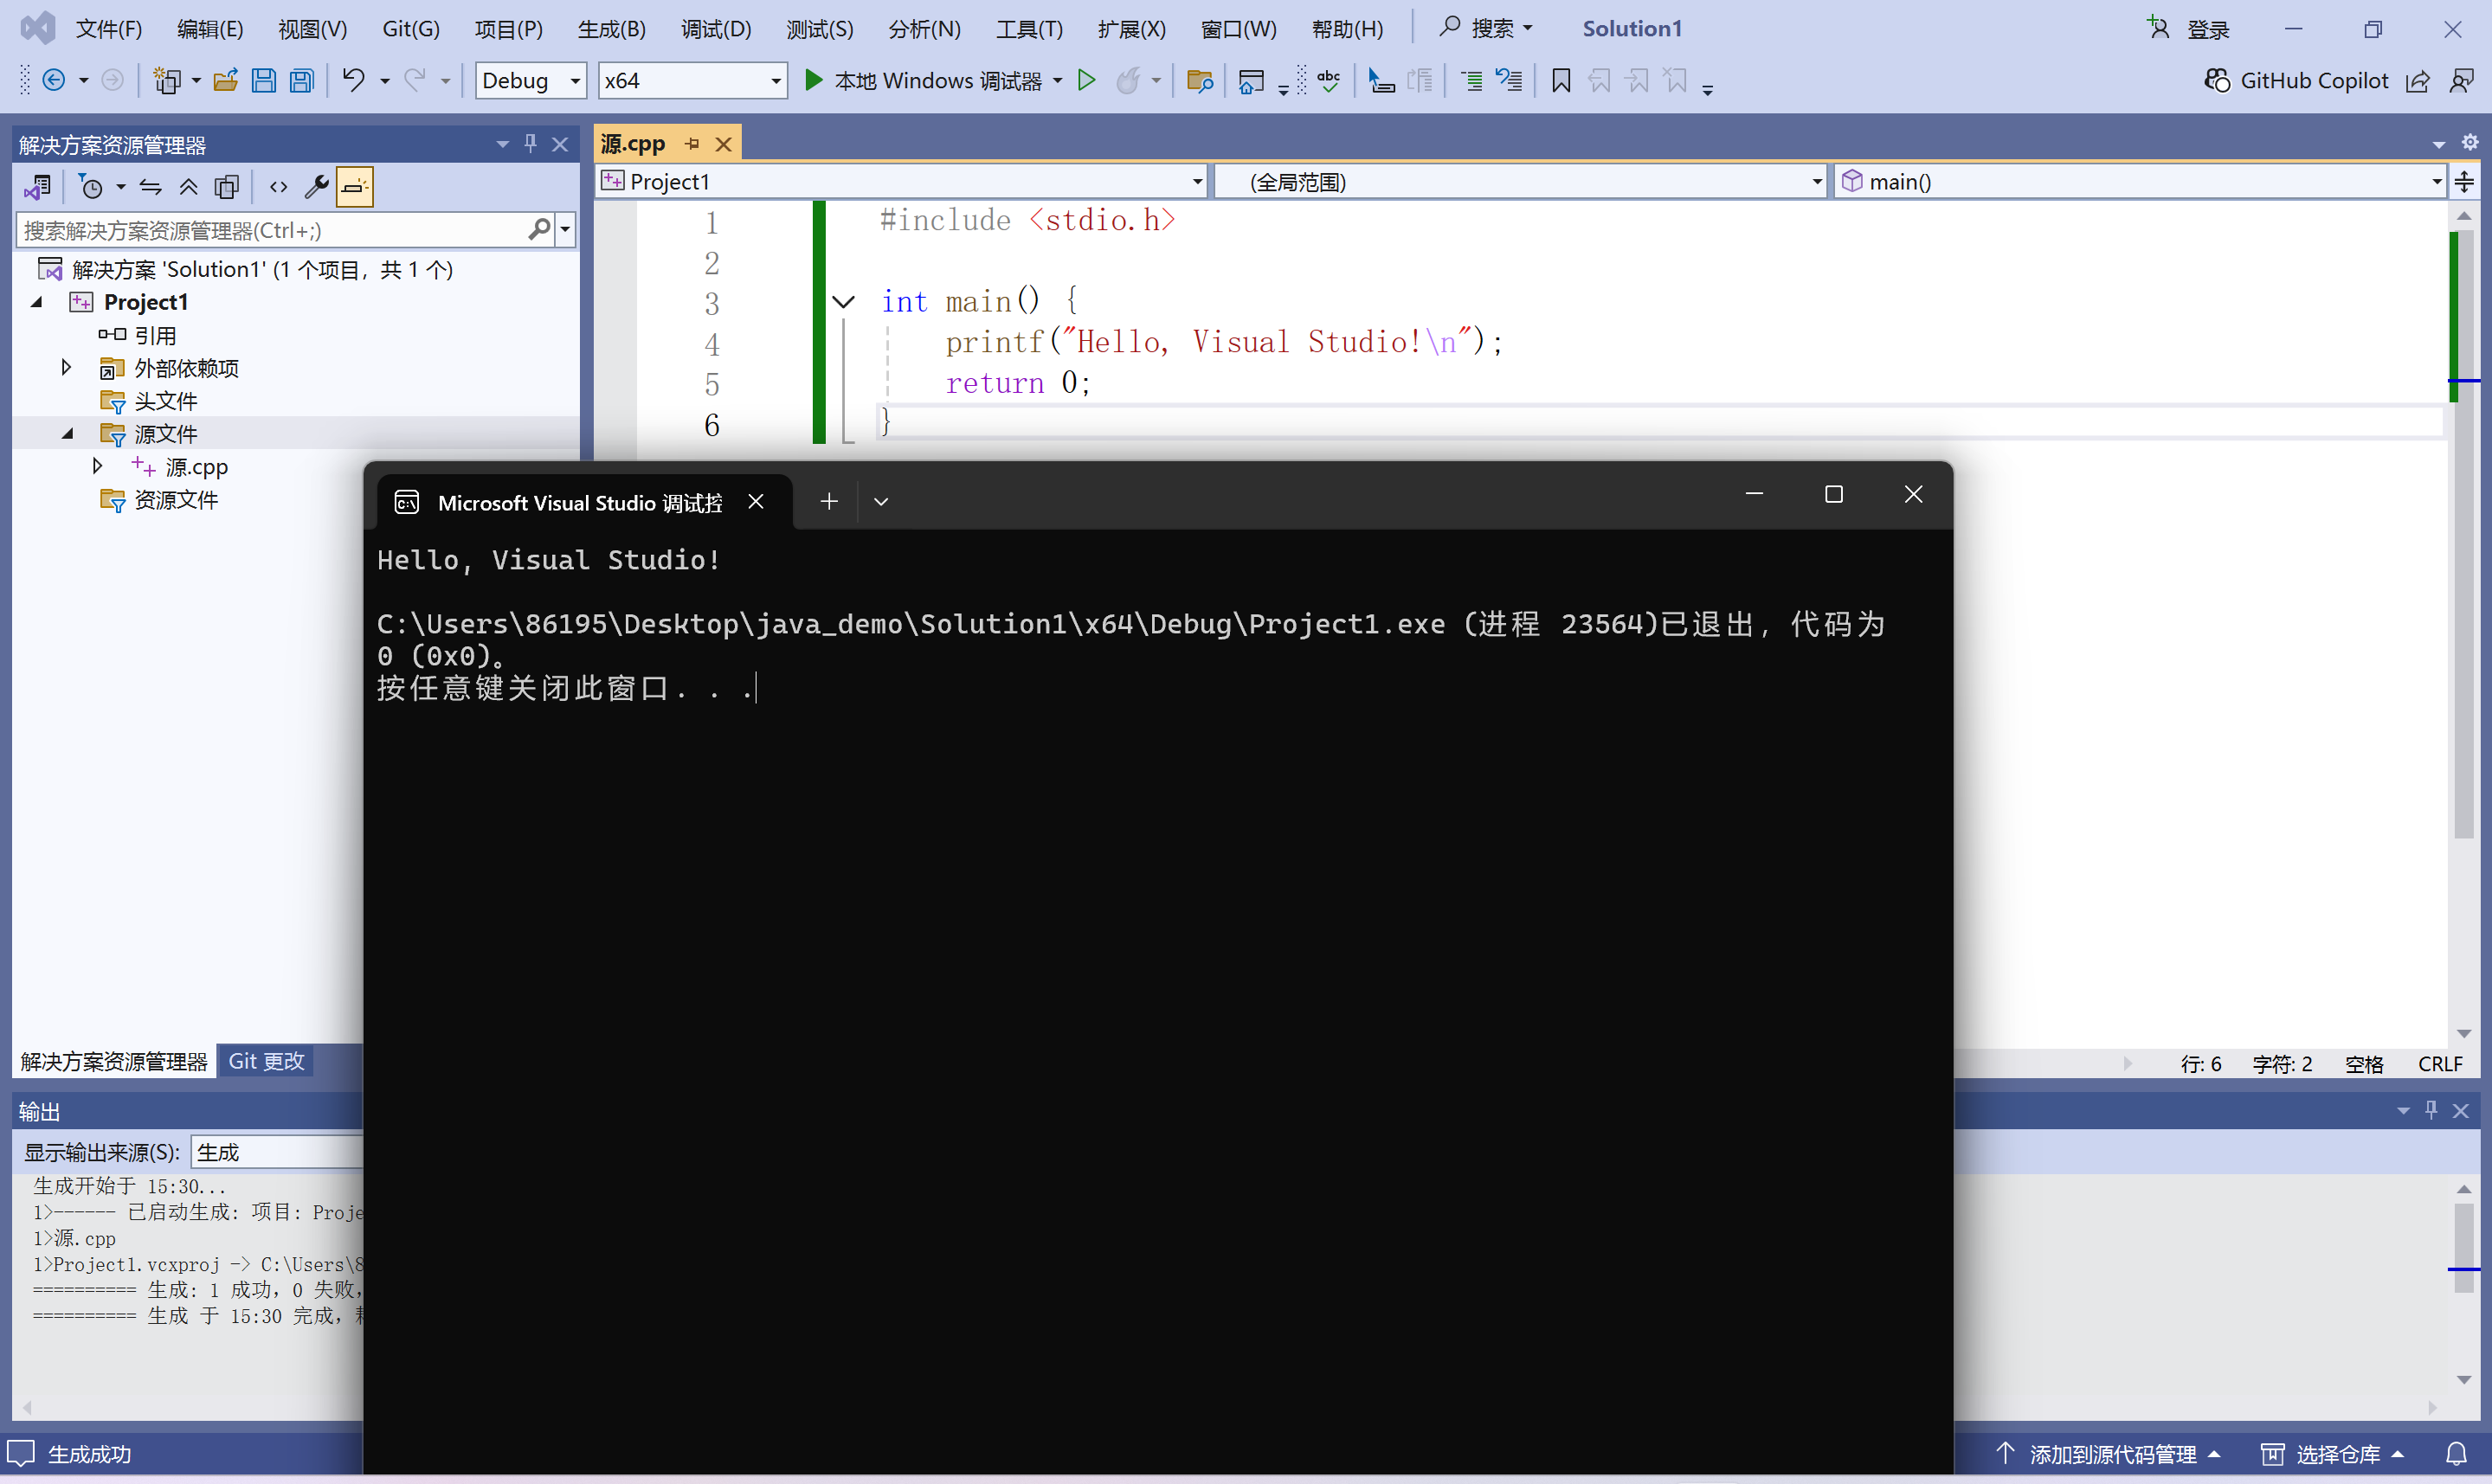This screenshot has height=1484, width=2492.
Task: Open new console tab with plus button
Action: 829,502
